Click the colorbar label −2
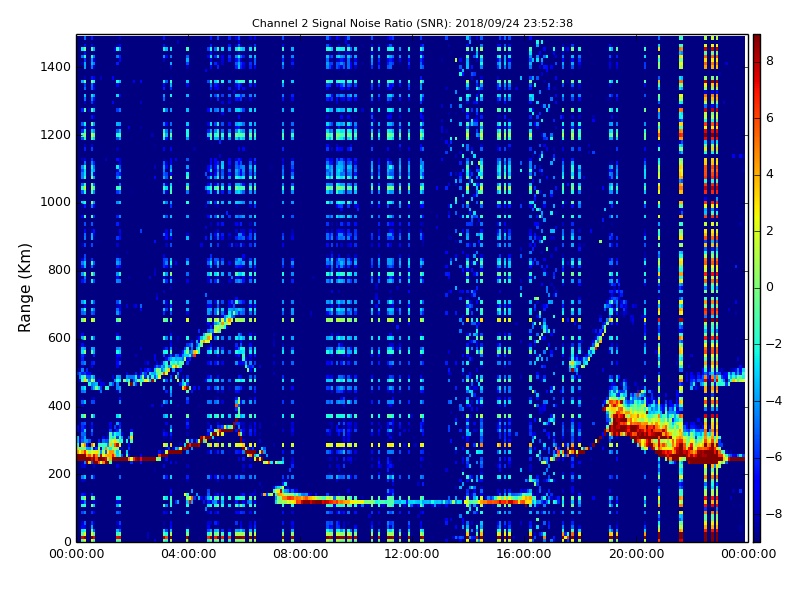 pos(773,344)
